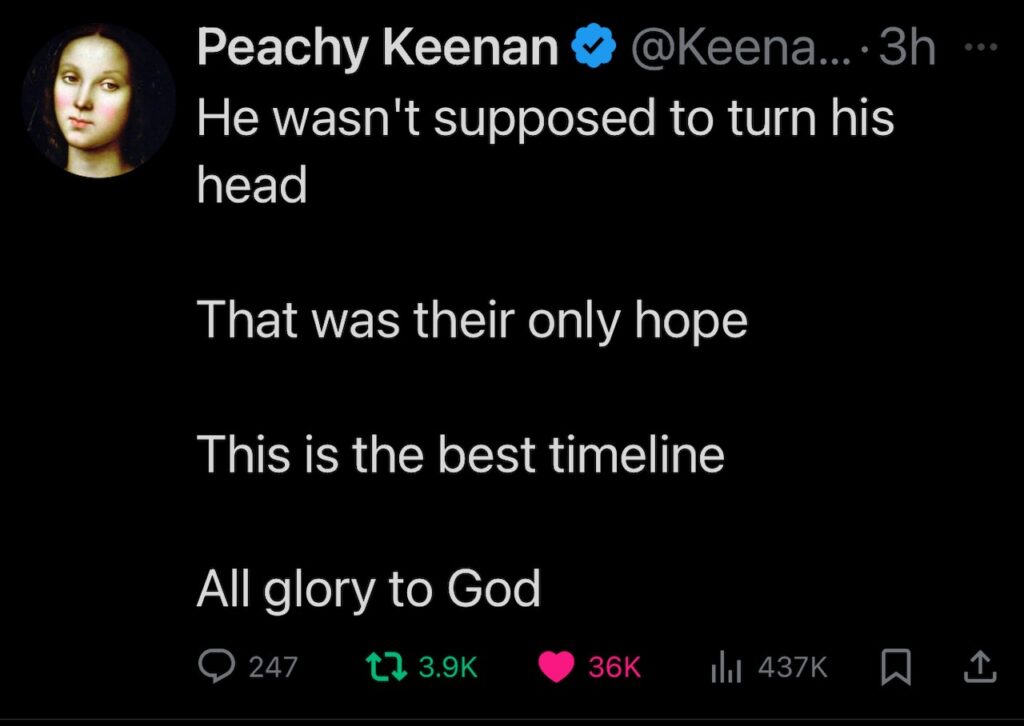Click the line "That was their only hope"
Viewport: 1024px width, 726px height.
[x=472, y=322]
